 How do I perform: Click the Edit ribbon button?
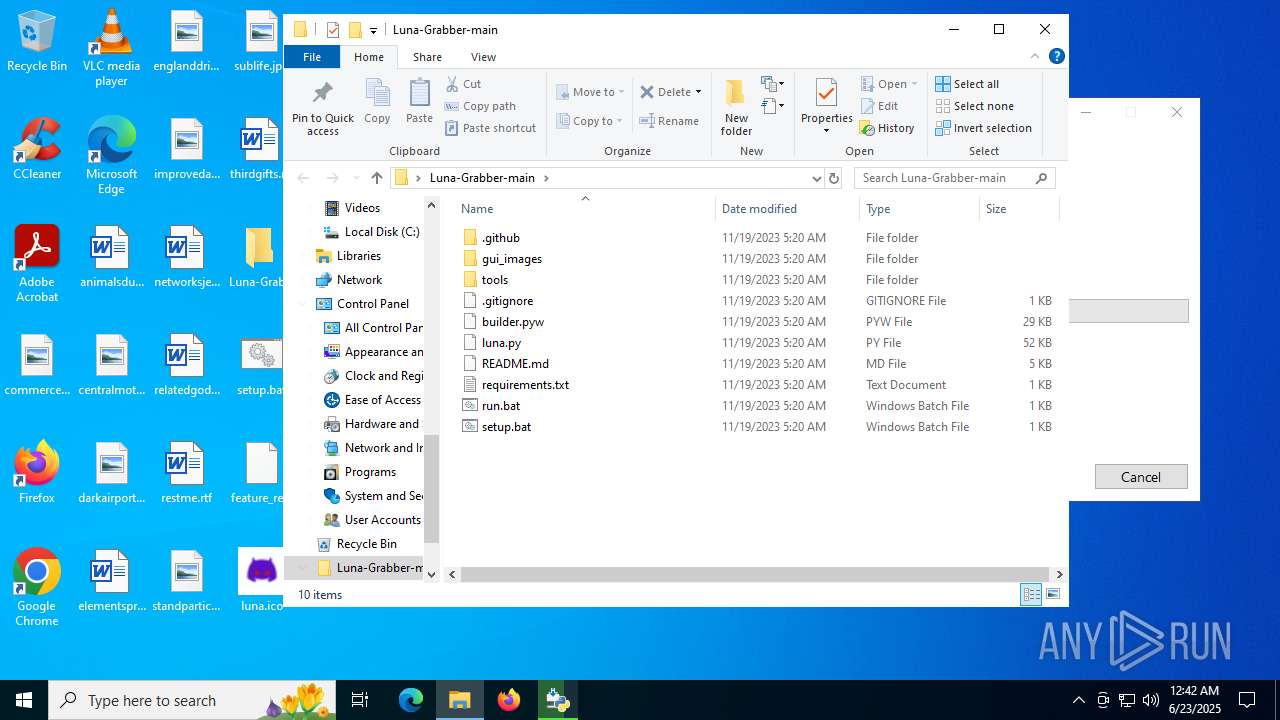pos(879,106)
